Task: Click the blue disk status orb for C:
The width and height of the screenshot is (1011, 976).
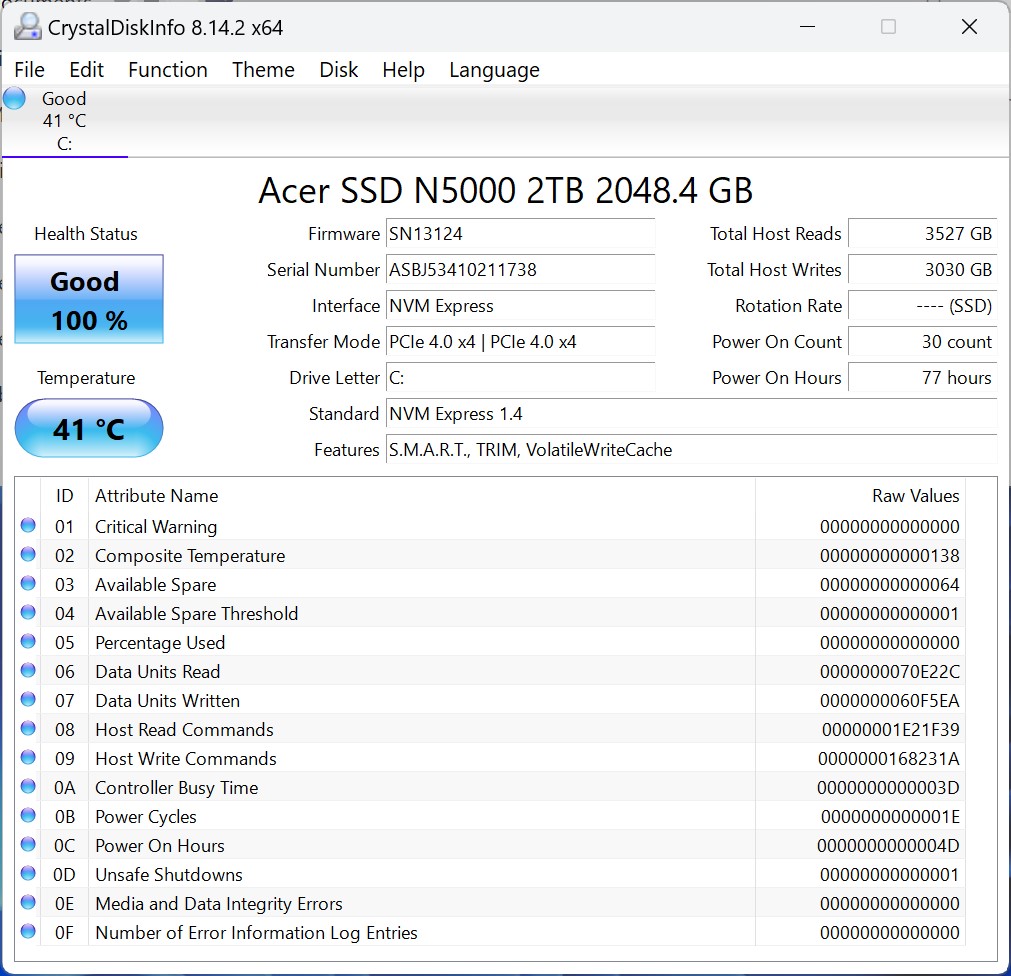Action: coord(14,99)
